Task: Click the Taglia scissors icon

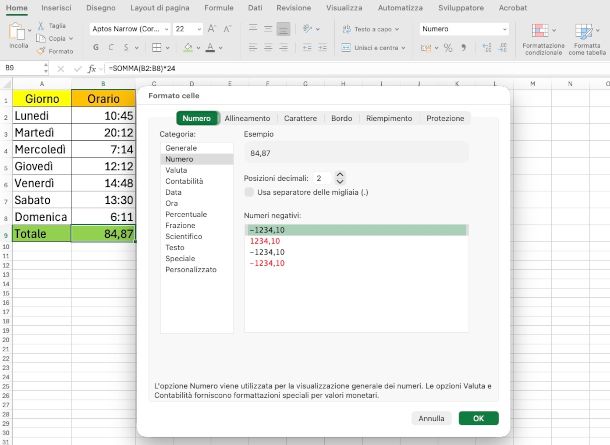Action: click(41, 26)
